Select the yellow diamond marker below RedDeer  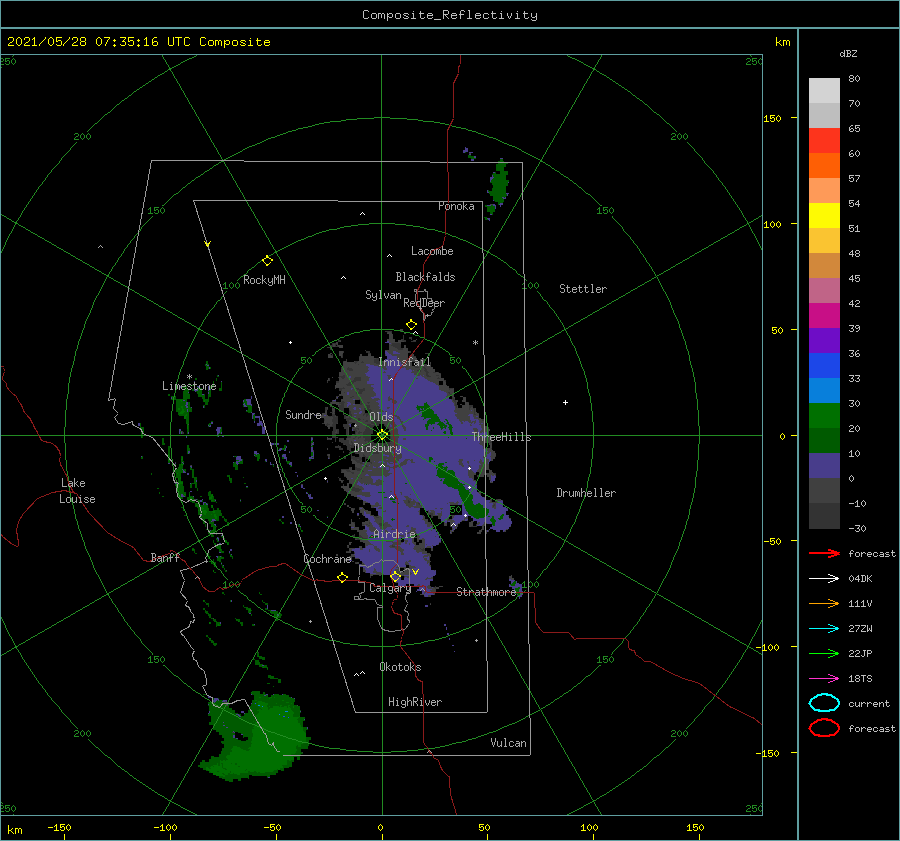click(412, 325)
